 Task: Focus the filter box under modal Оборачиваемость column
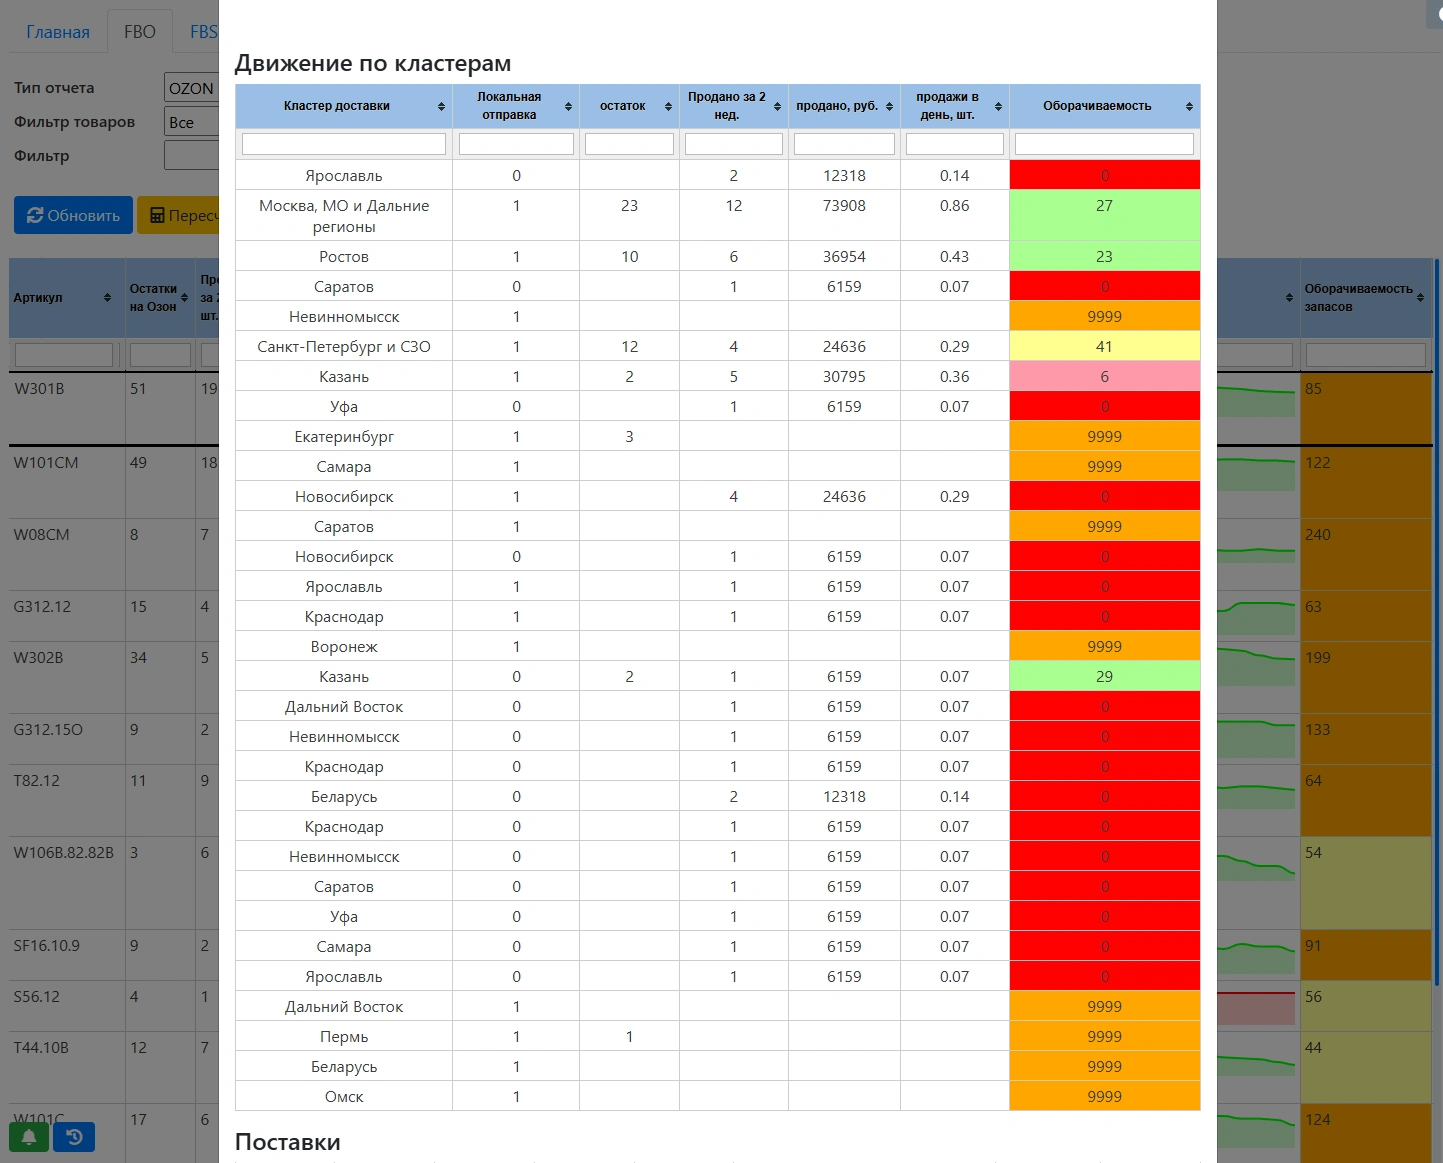point(1104,144)
